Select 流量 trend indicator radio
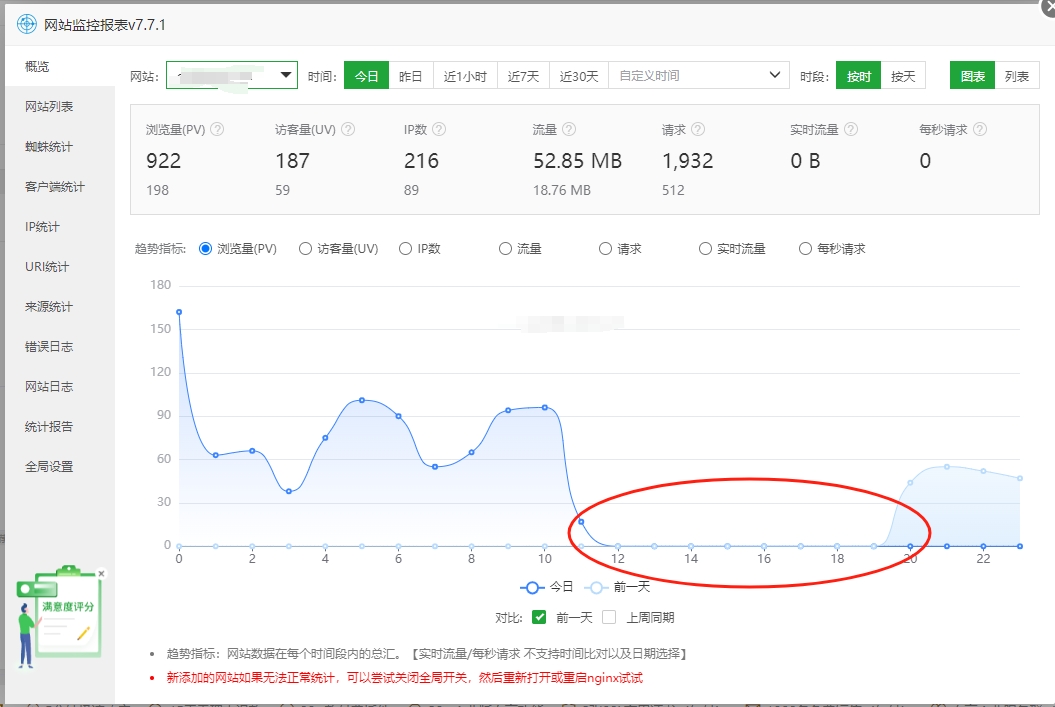Screen dimensions: 1055x707 tap(505, 249)
